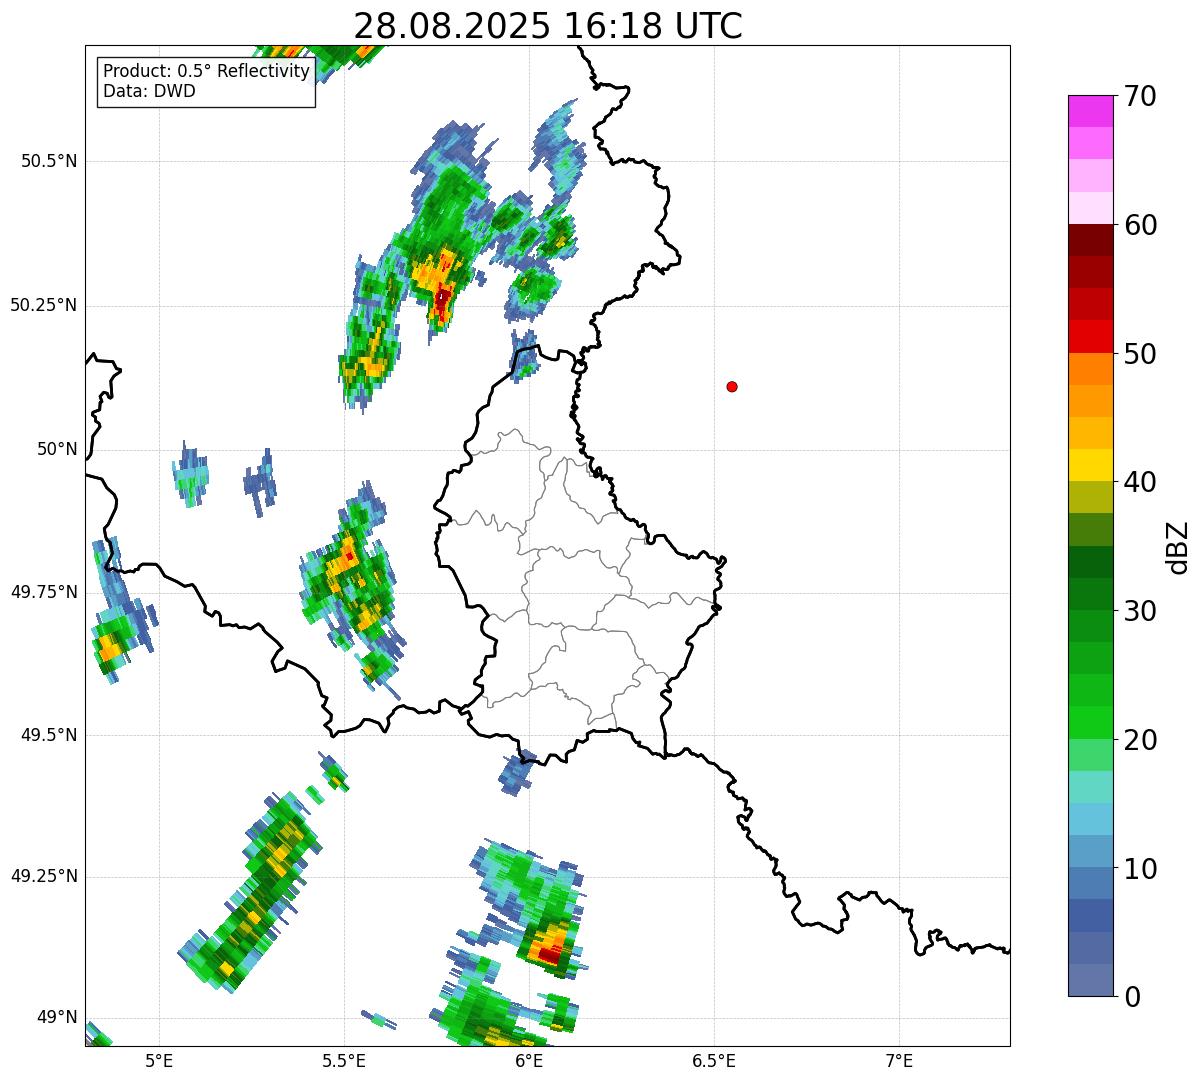
Task: Select the 'Product: 0.5° Reflectivity' label
Action: 206,72
